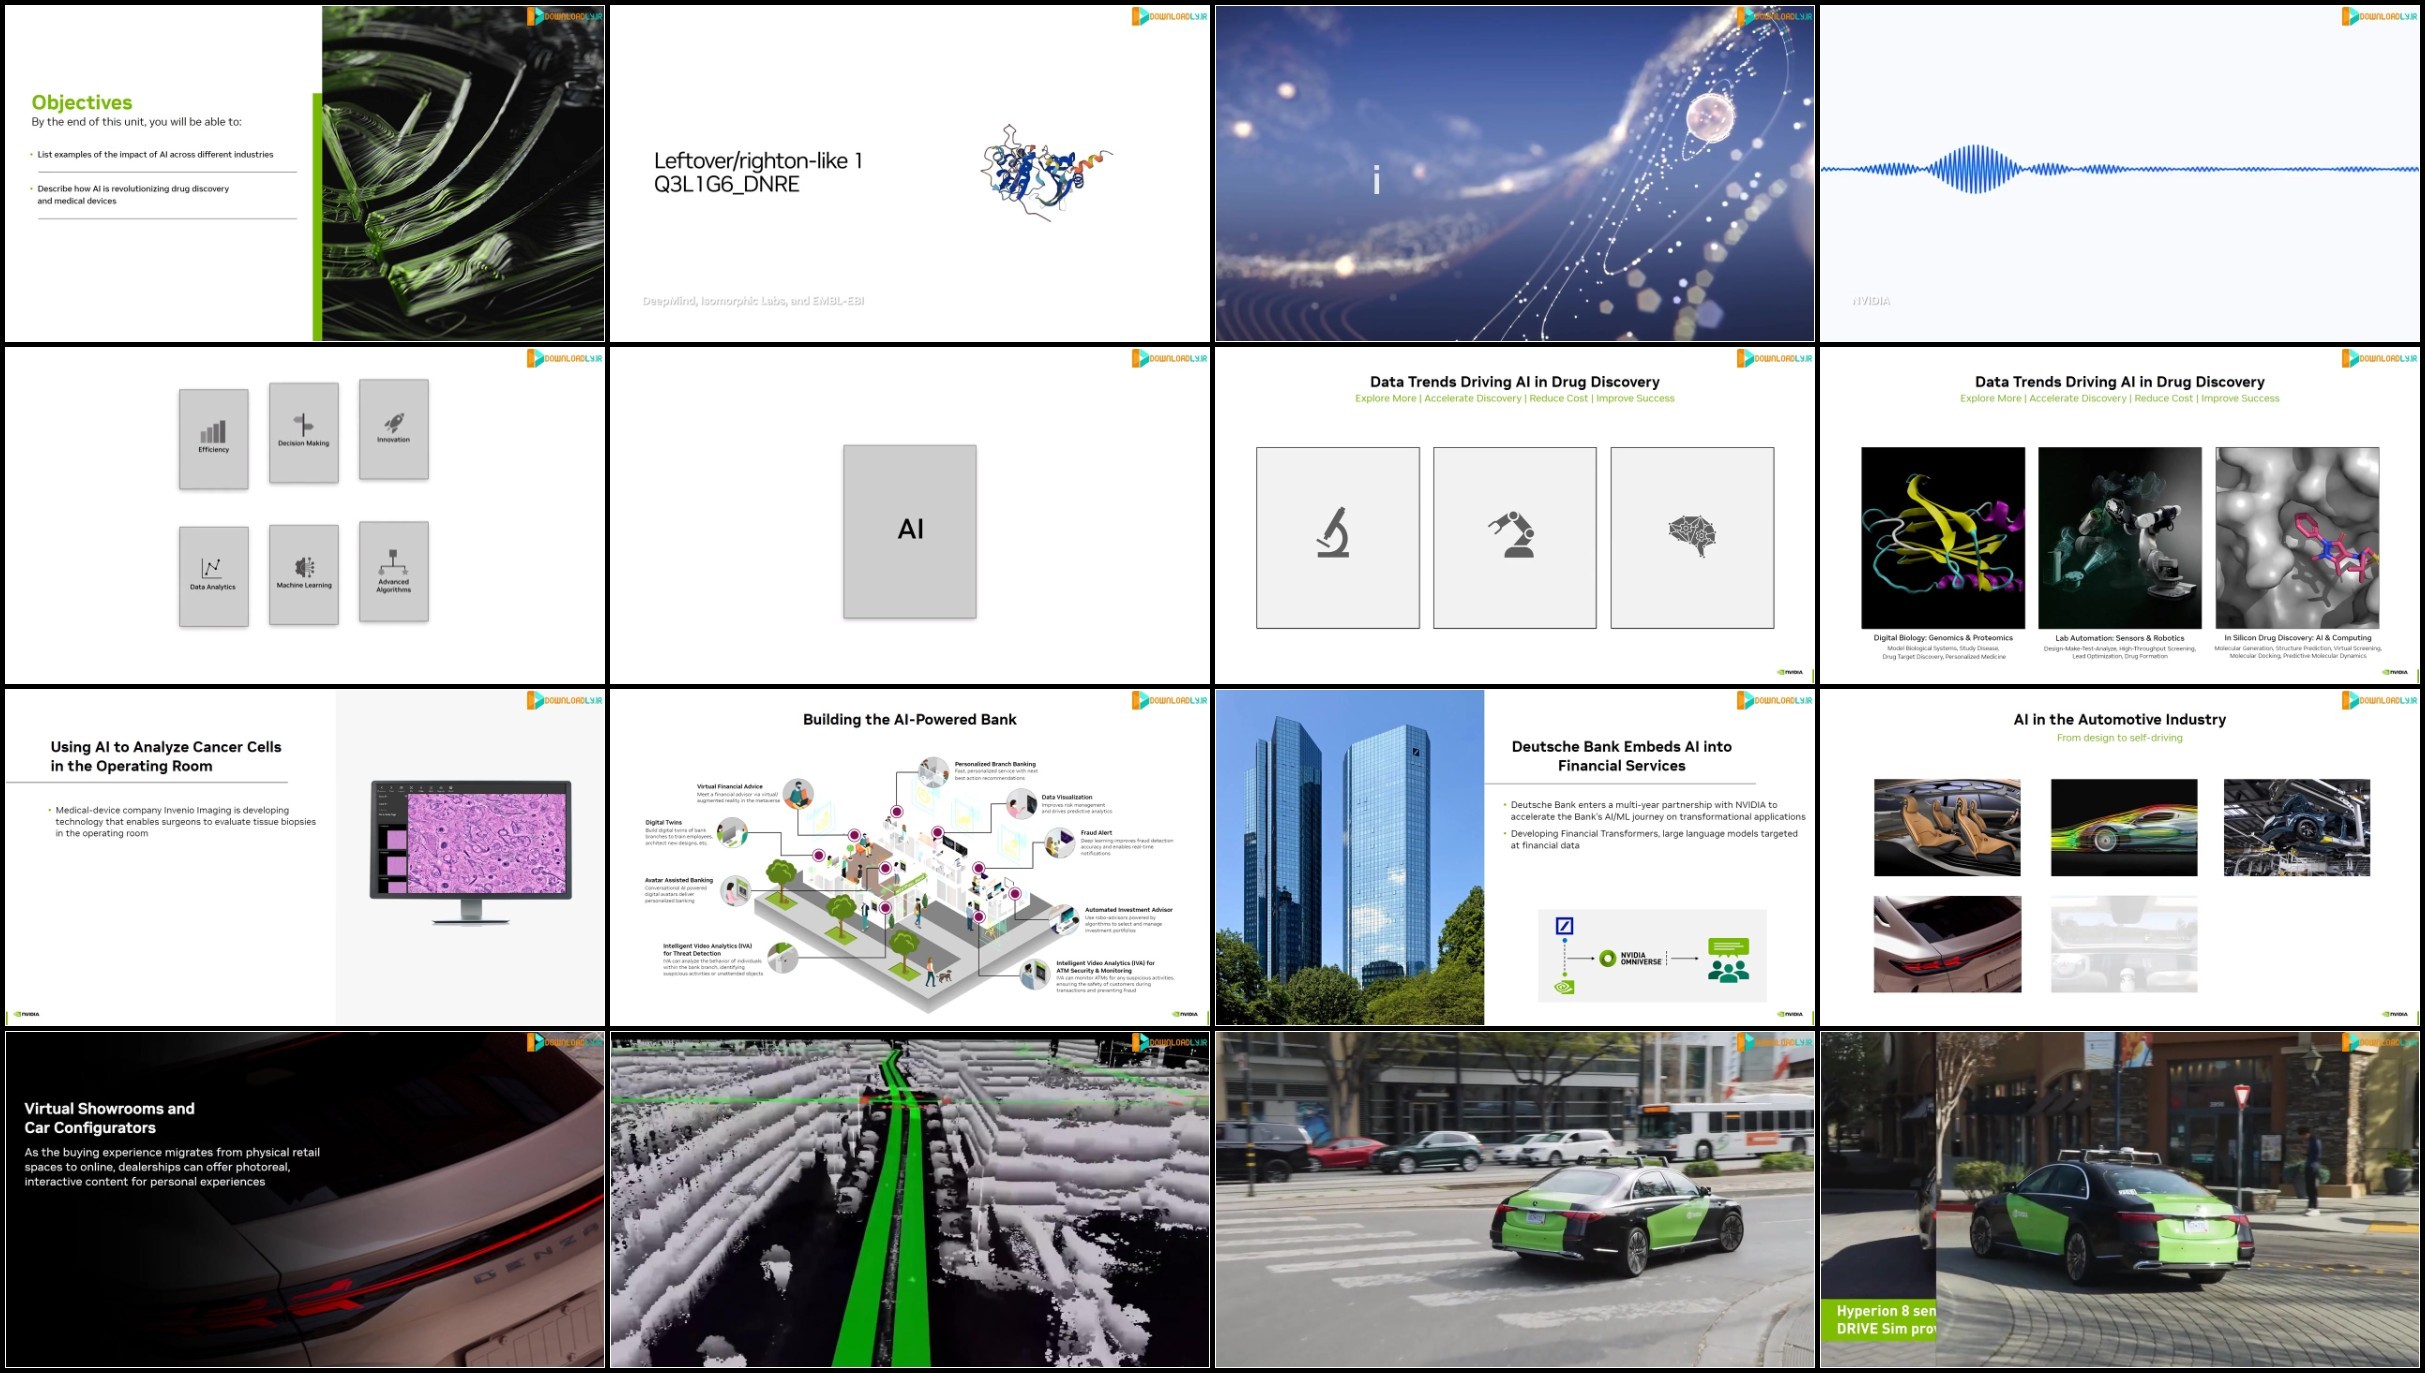This screenshot has width=2425, height=1373.
Task: Click the "Digital Biology: Genomics & Proteomics" caption
Action: coord(1943,637)
